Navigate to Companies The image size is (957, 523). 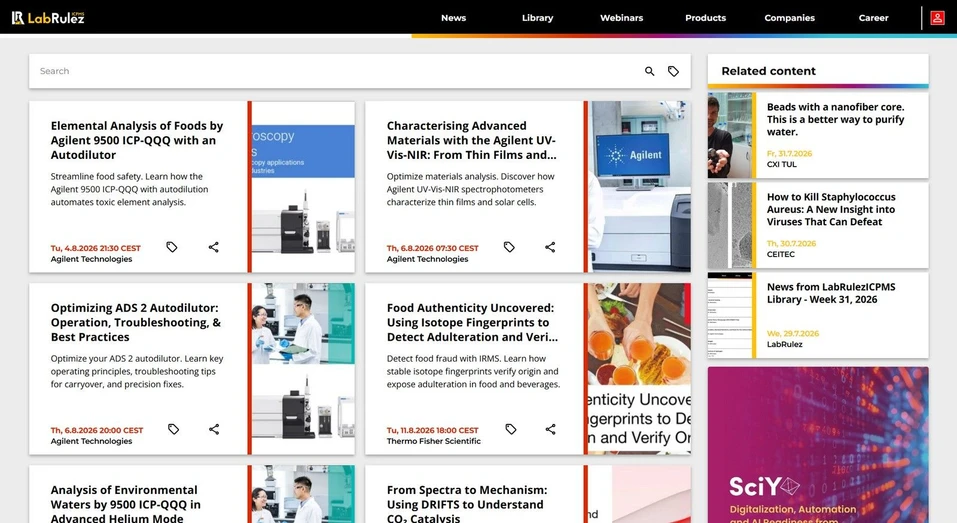[790, 18]
